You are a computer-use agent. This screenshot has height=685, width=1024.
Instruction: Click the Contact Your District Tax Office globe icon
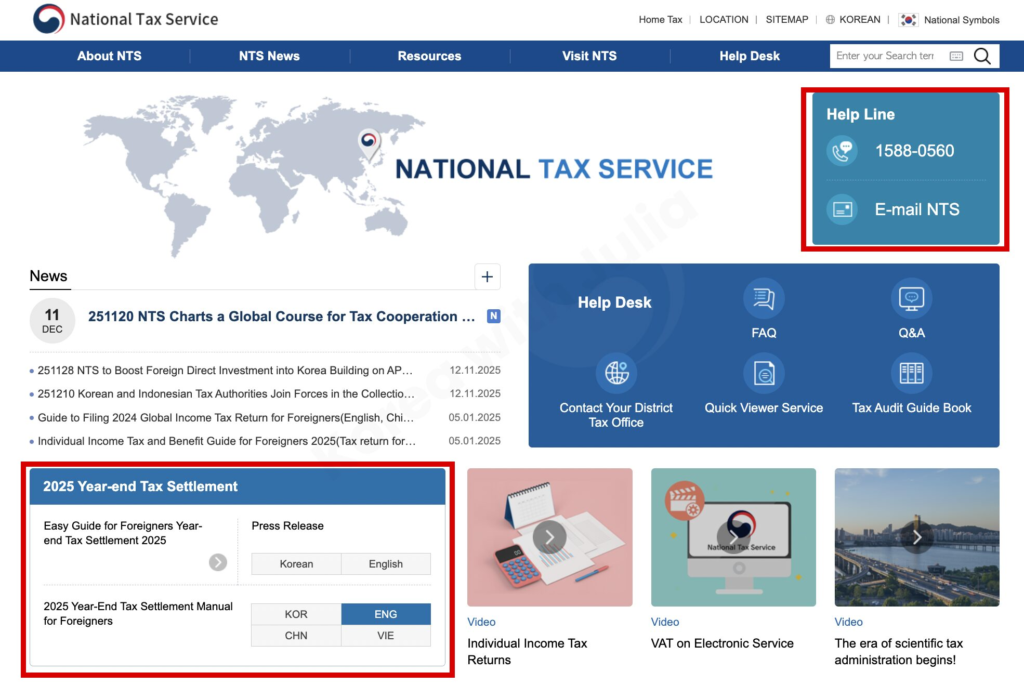click(x=616, y=373)
